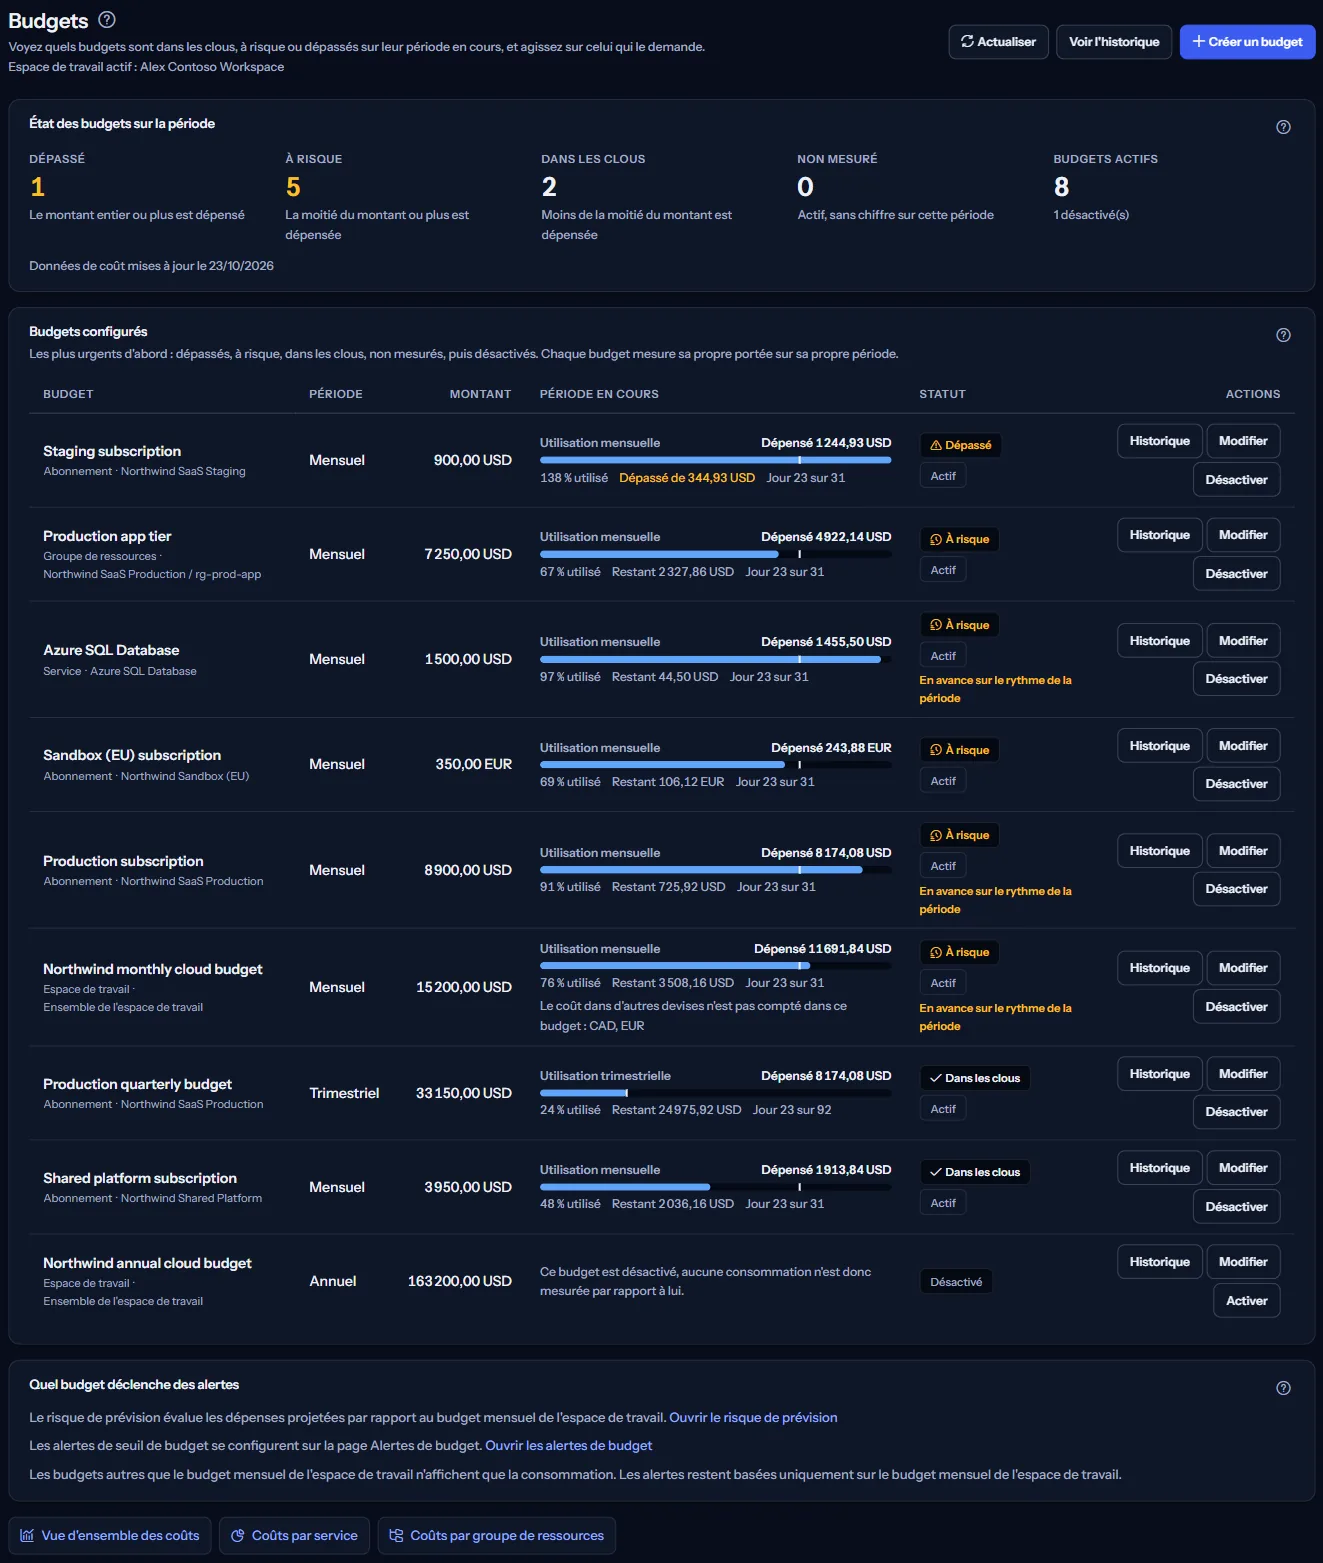
Task: Deactivate the Sandbox (EU) subscription budget
Action: coord(1236,784)
